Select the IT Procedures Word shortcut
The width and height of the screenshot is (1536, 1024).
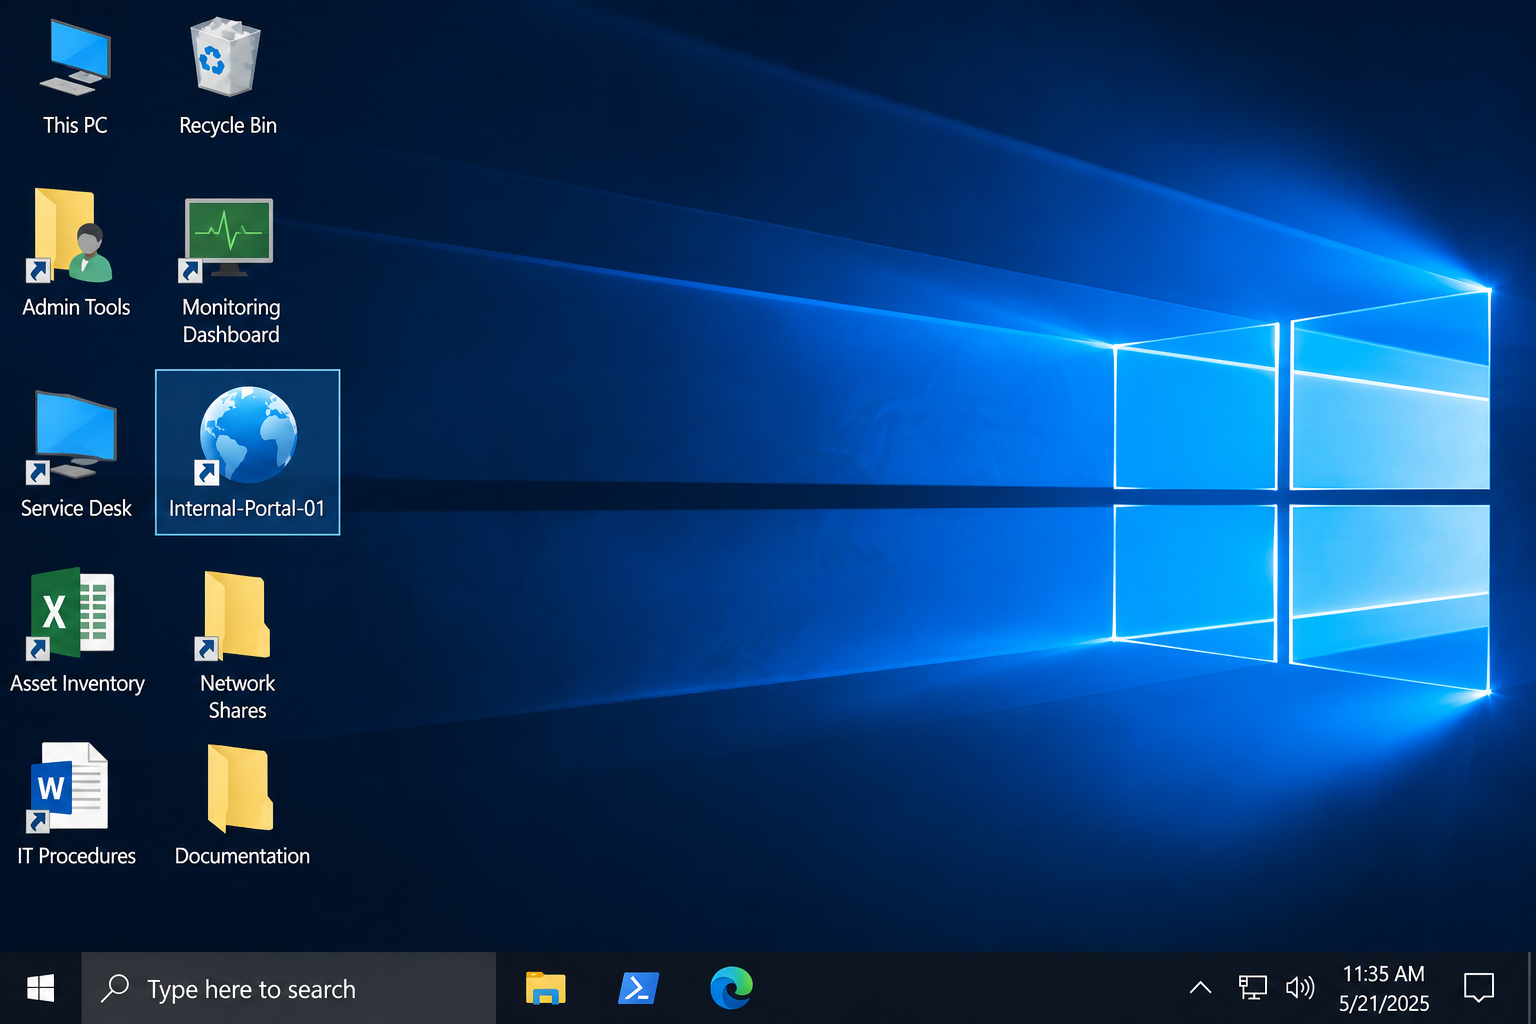68,787
